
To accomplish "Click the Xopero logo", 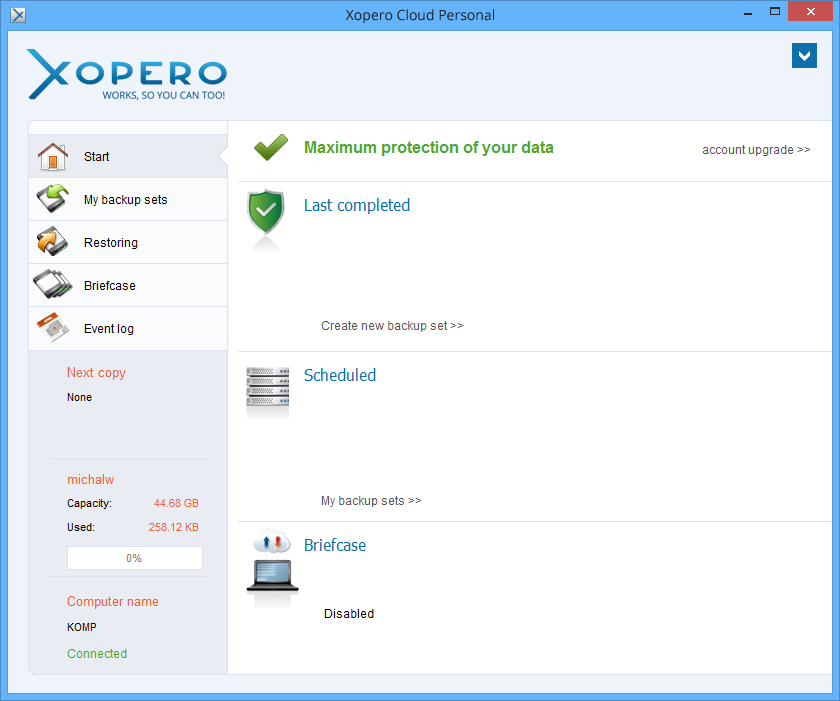I will (127, 74).
